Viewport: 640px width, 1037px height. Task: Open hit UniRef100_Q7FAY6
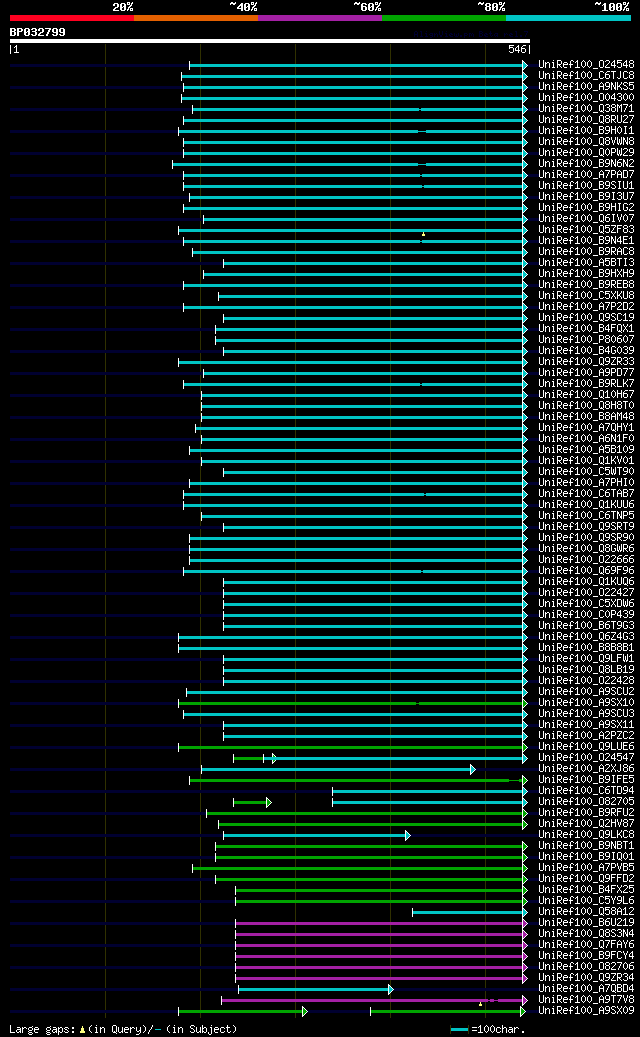pos(586,944)
